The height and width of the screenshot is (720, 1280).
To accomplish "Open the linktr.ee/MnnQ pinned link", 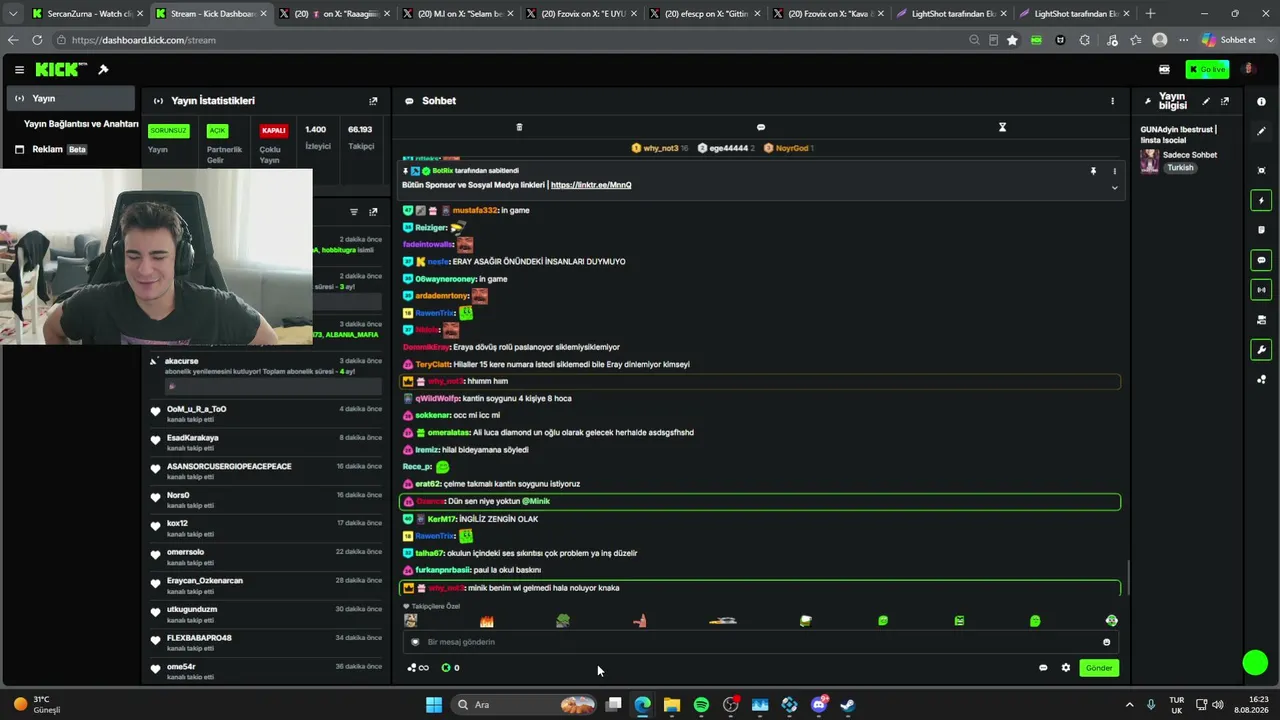I will coord(591,185).
